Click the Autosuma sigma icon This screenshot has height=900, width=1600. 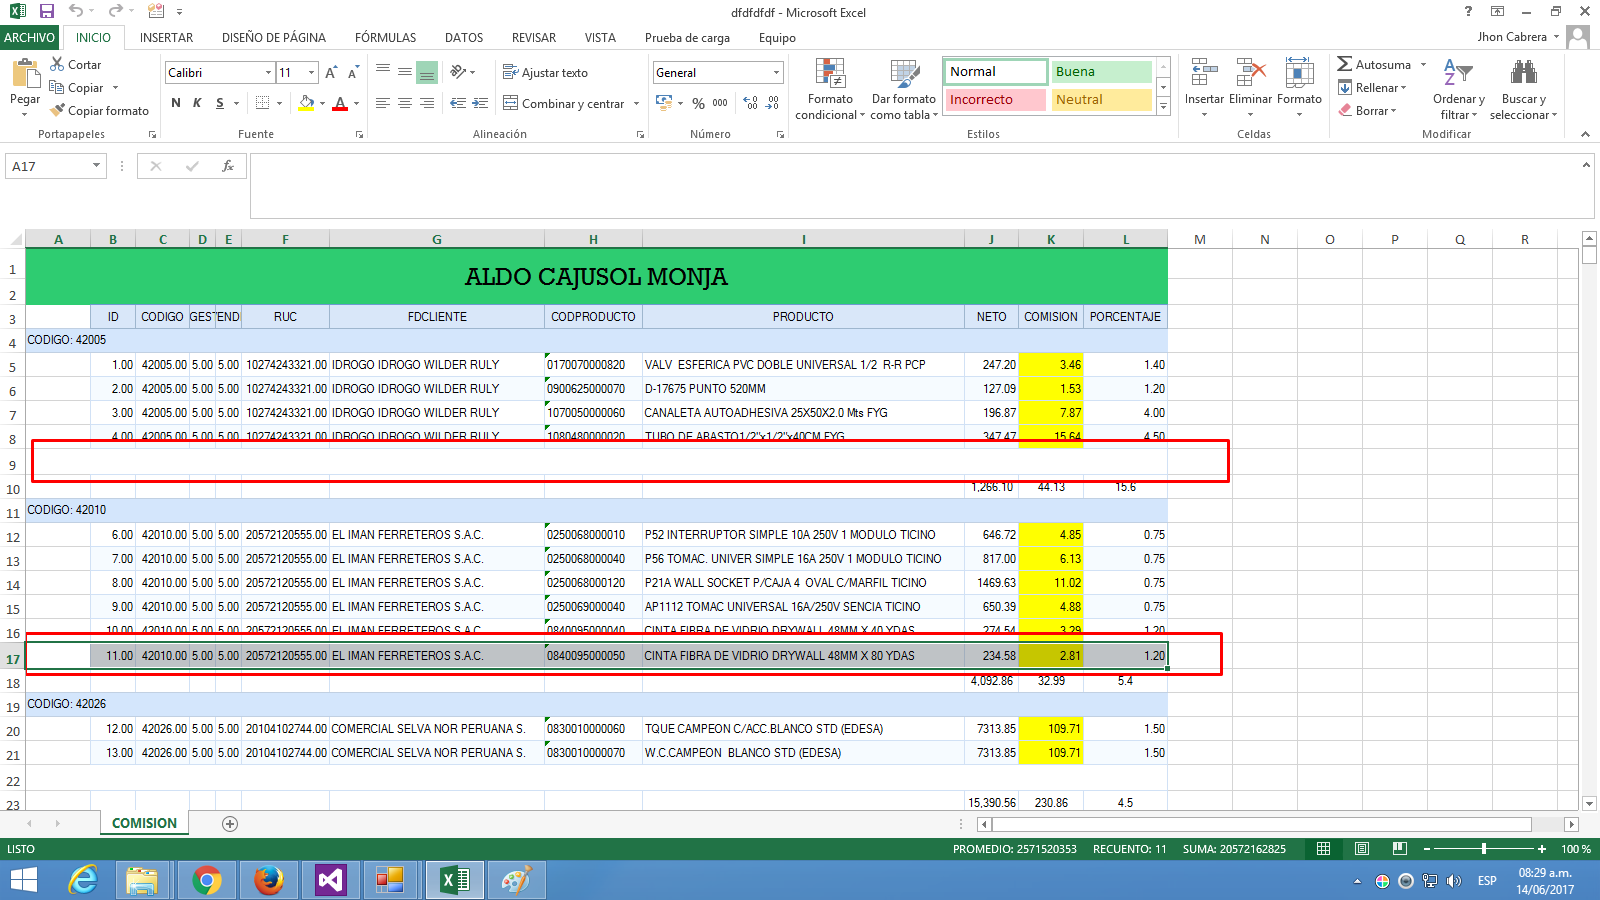[x=1345, y=64]
